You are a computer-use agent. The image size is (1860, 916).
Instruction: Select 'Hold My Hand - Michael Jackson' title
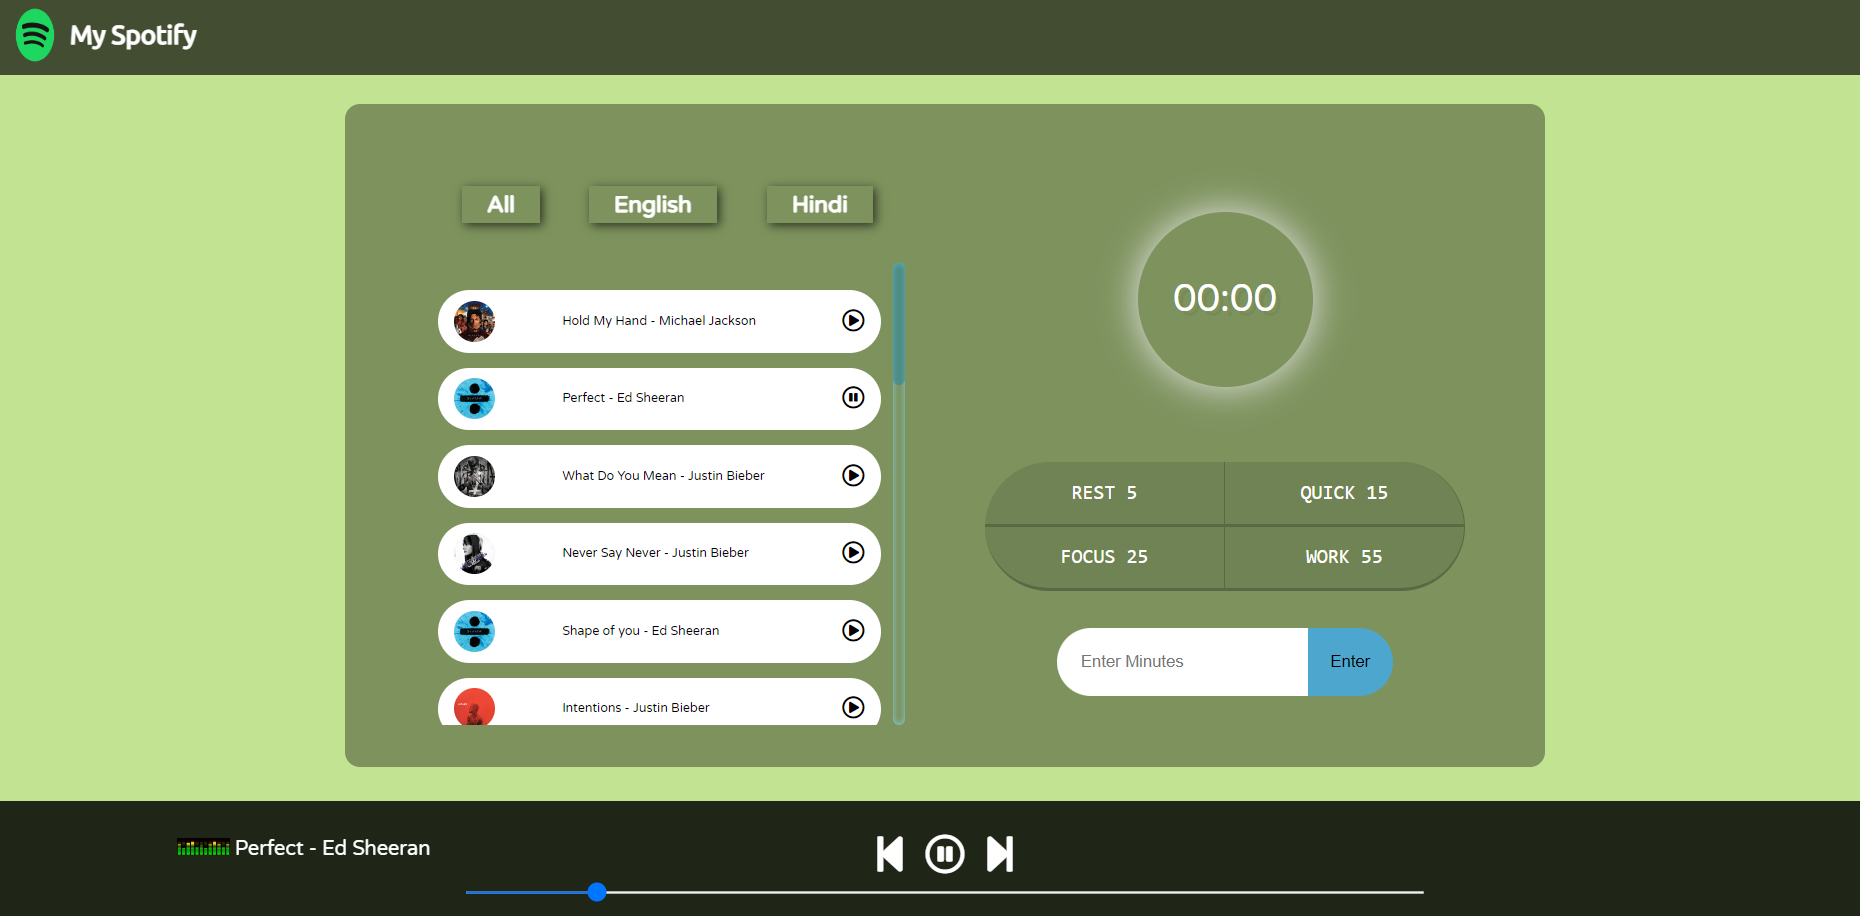(x=659, y=320)
